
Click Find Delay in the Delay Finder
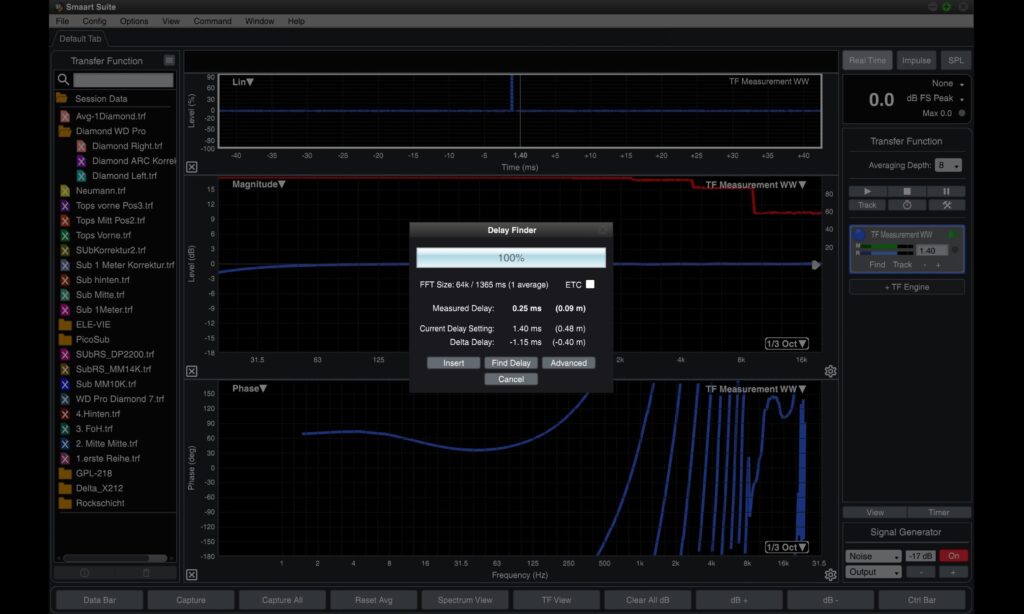tap(511, 363)
